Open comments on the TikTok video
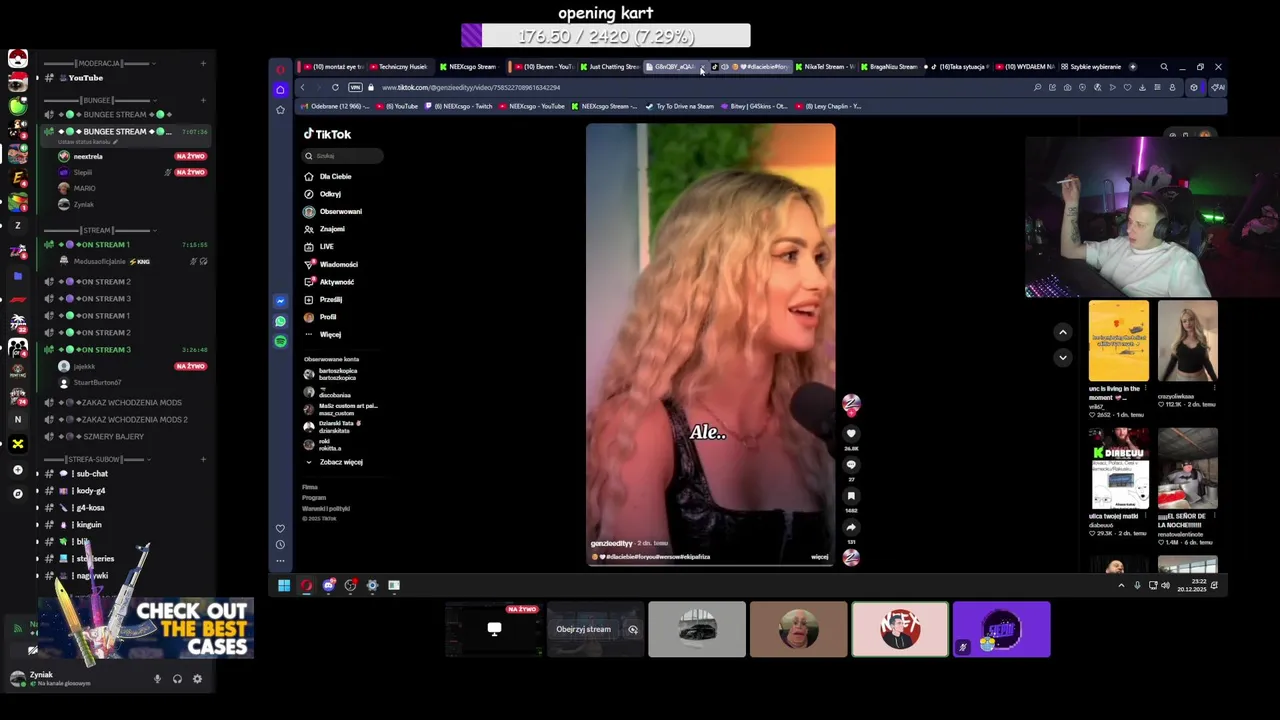The height and width of the screenshot is (720, 1280). pyautogui.click(x=851, y=465)
